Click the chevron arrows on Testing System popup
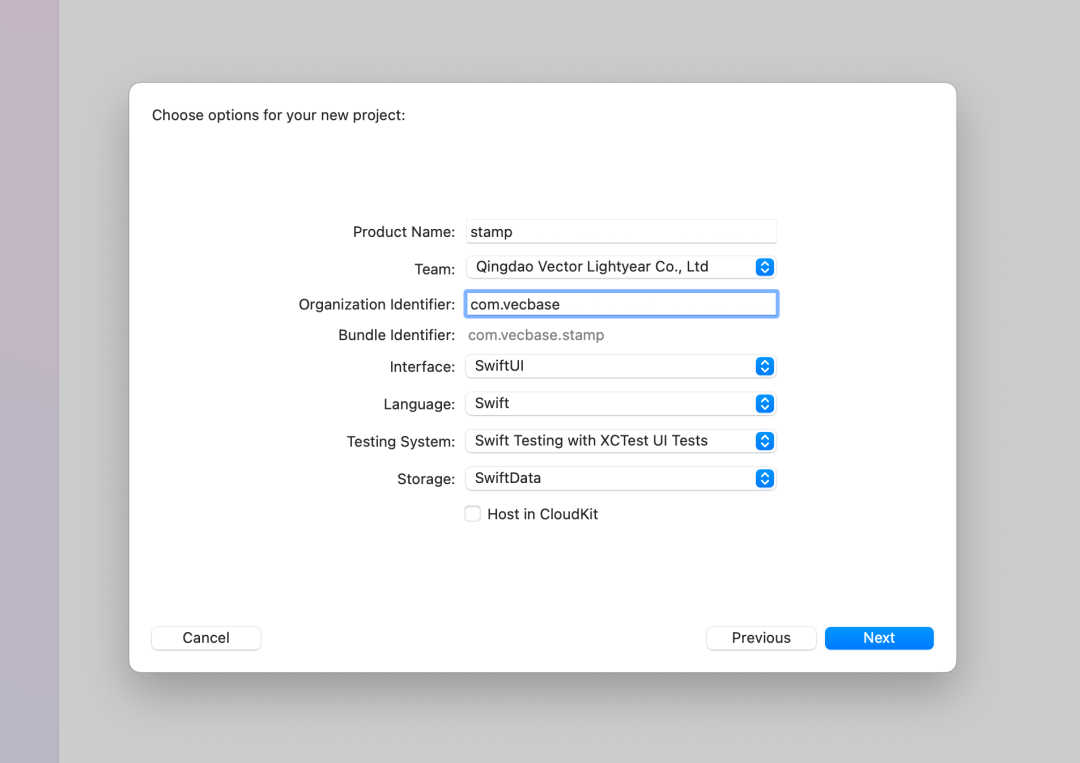The image size is (1080, 763). [x=764, y=441]
